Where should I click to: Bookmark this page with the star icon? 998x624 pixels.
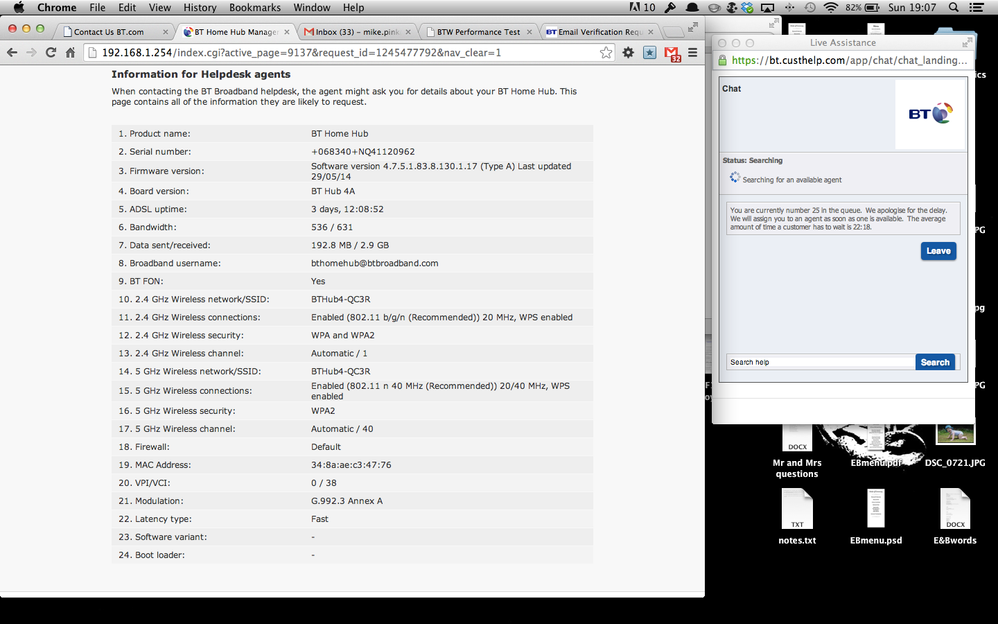(606, 52)
